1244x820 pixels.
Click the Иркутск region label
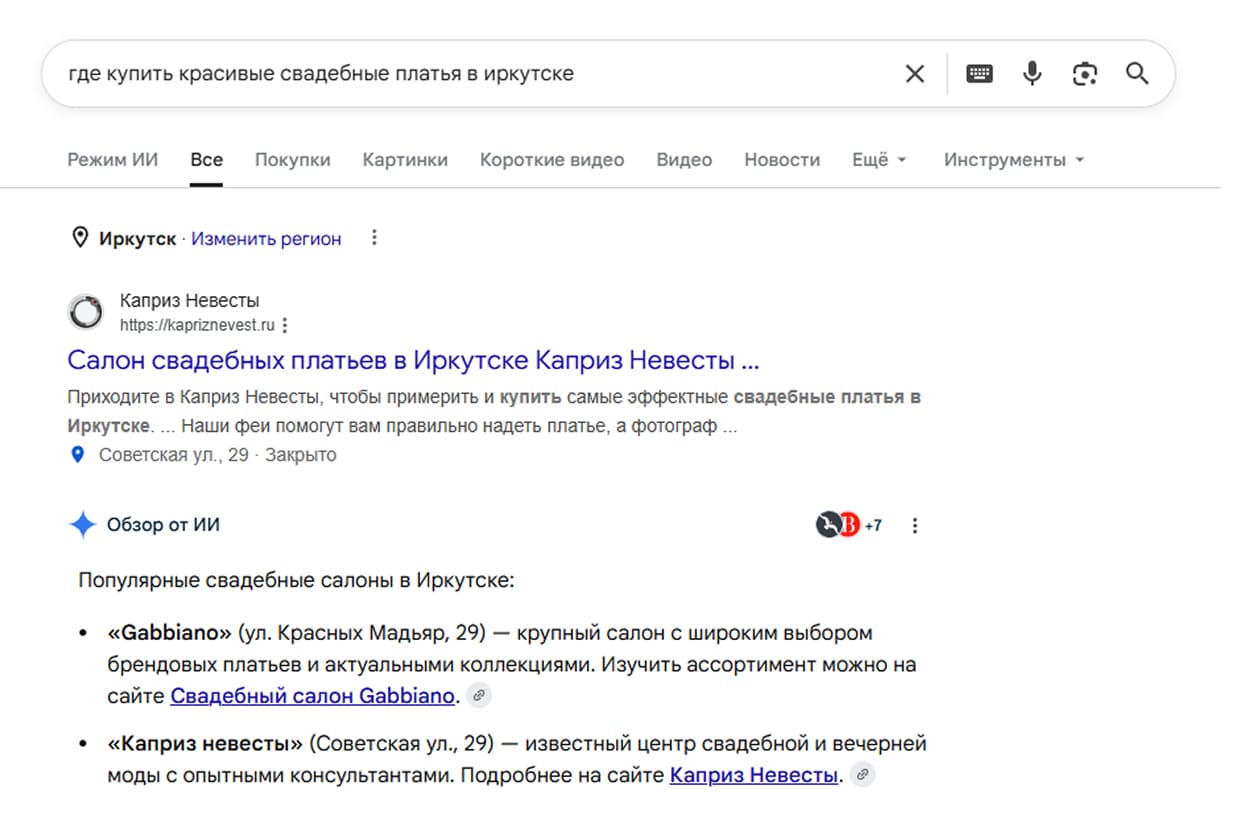pyautogui.click(x=137, y=239)
